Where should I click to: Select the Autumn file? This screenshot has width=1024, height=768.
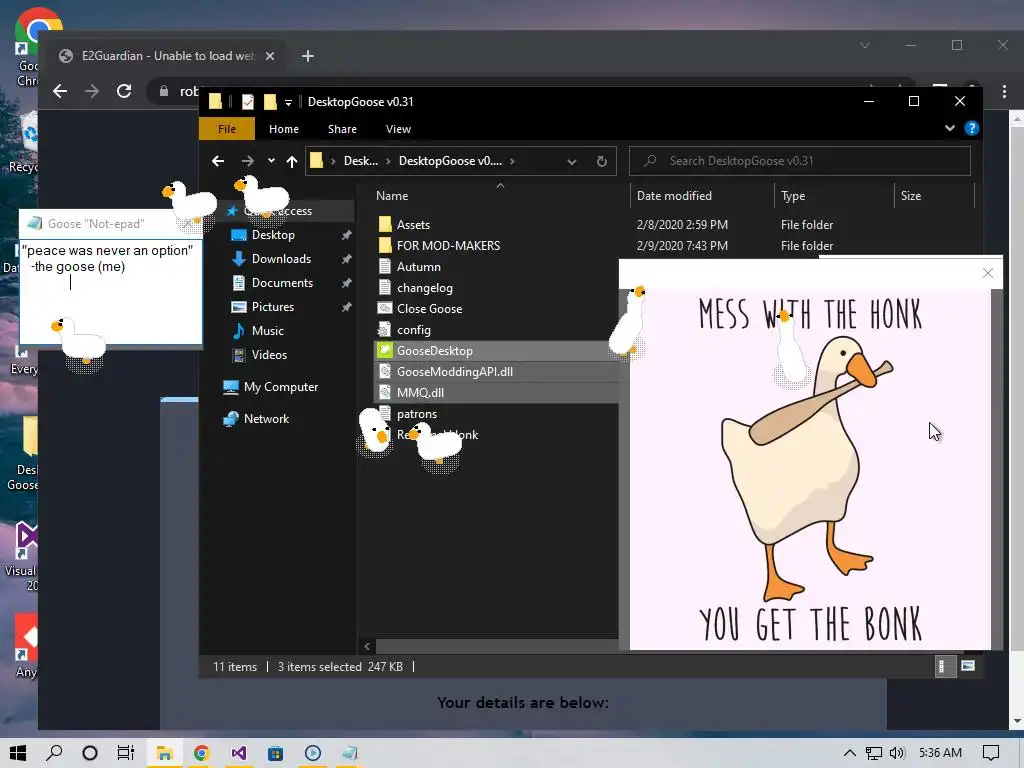click(x=419, y=266)
